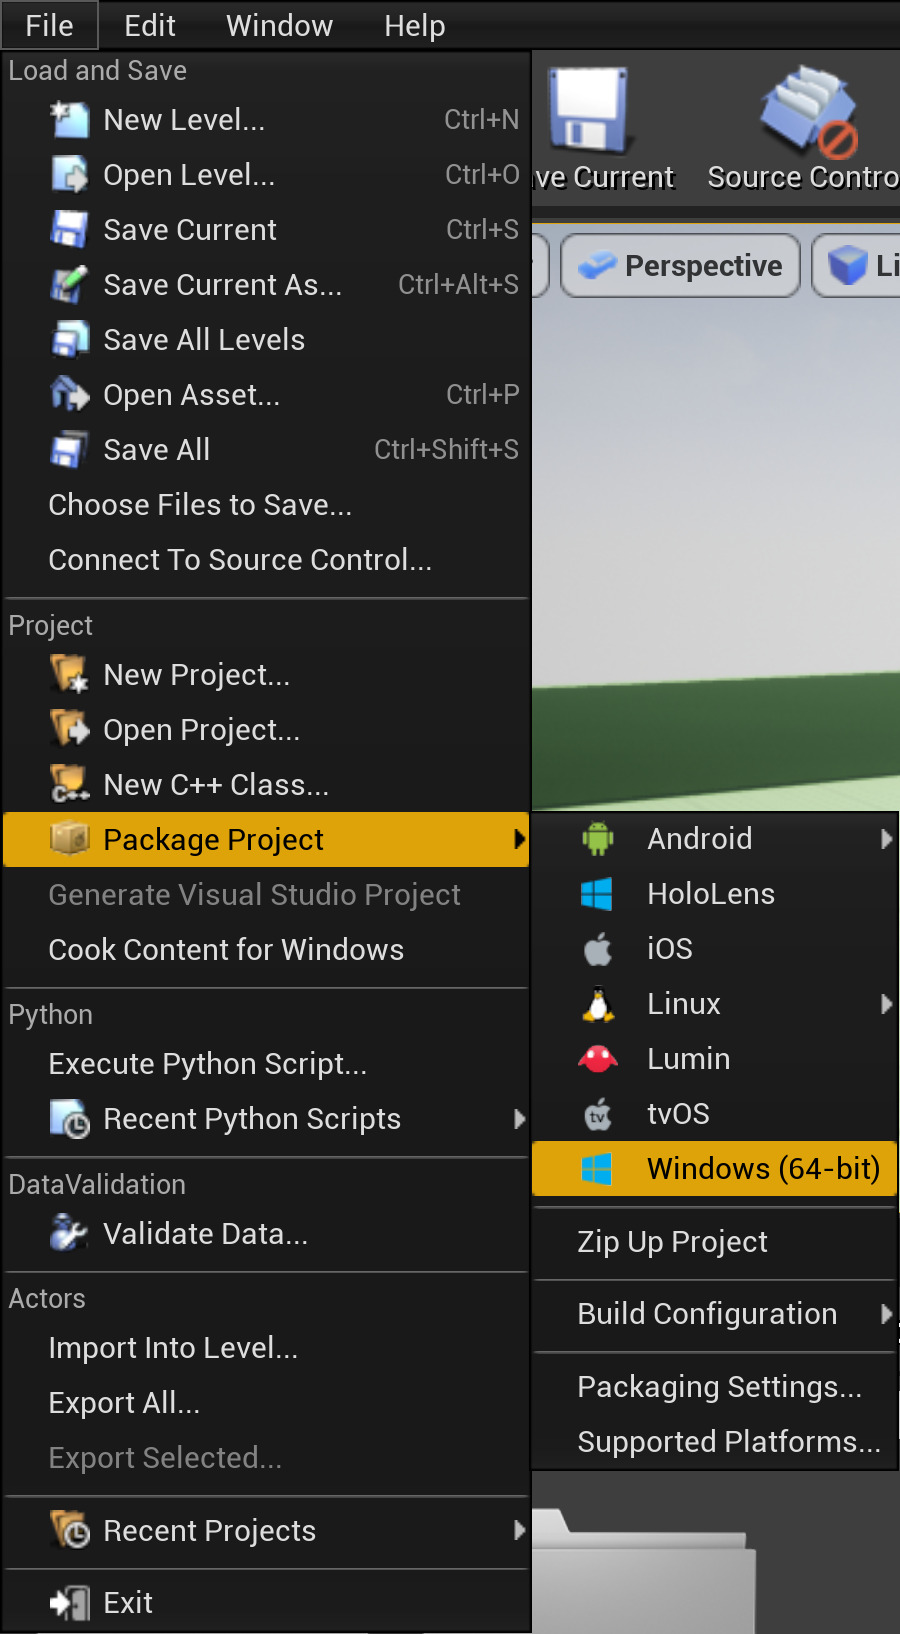Click the Linux penguin icon
This screenshot has width=900, height=1634.
[598, 1004]
